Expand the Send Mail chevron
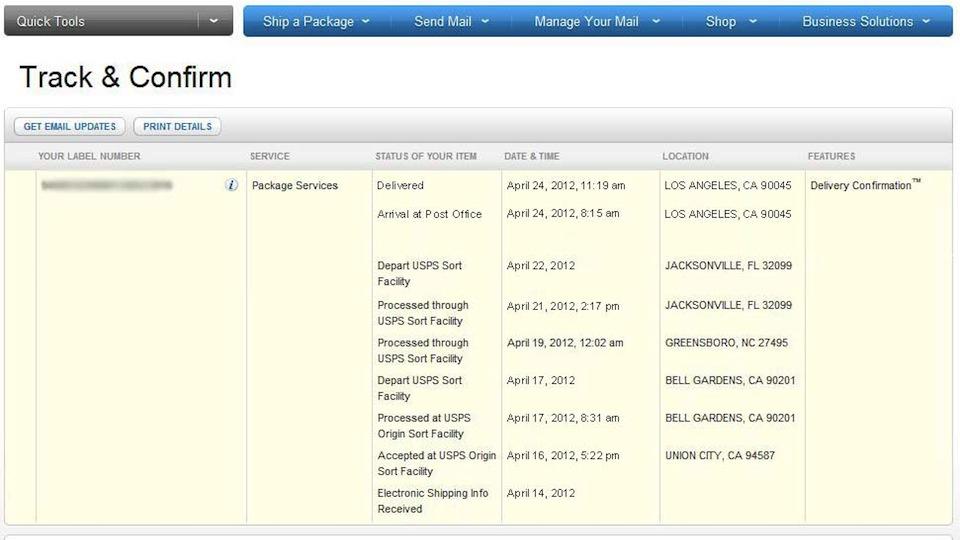The height and width of the screenshot is (540, 960). (485, 22)
